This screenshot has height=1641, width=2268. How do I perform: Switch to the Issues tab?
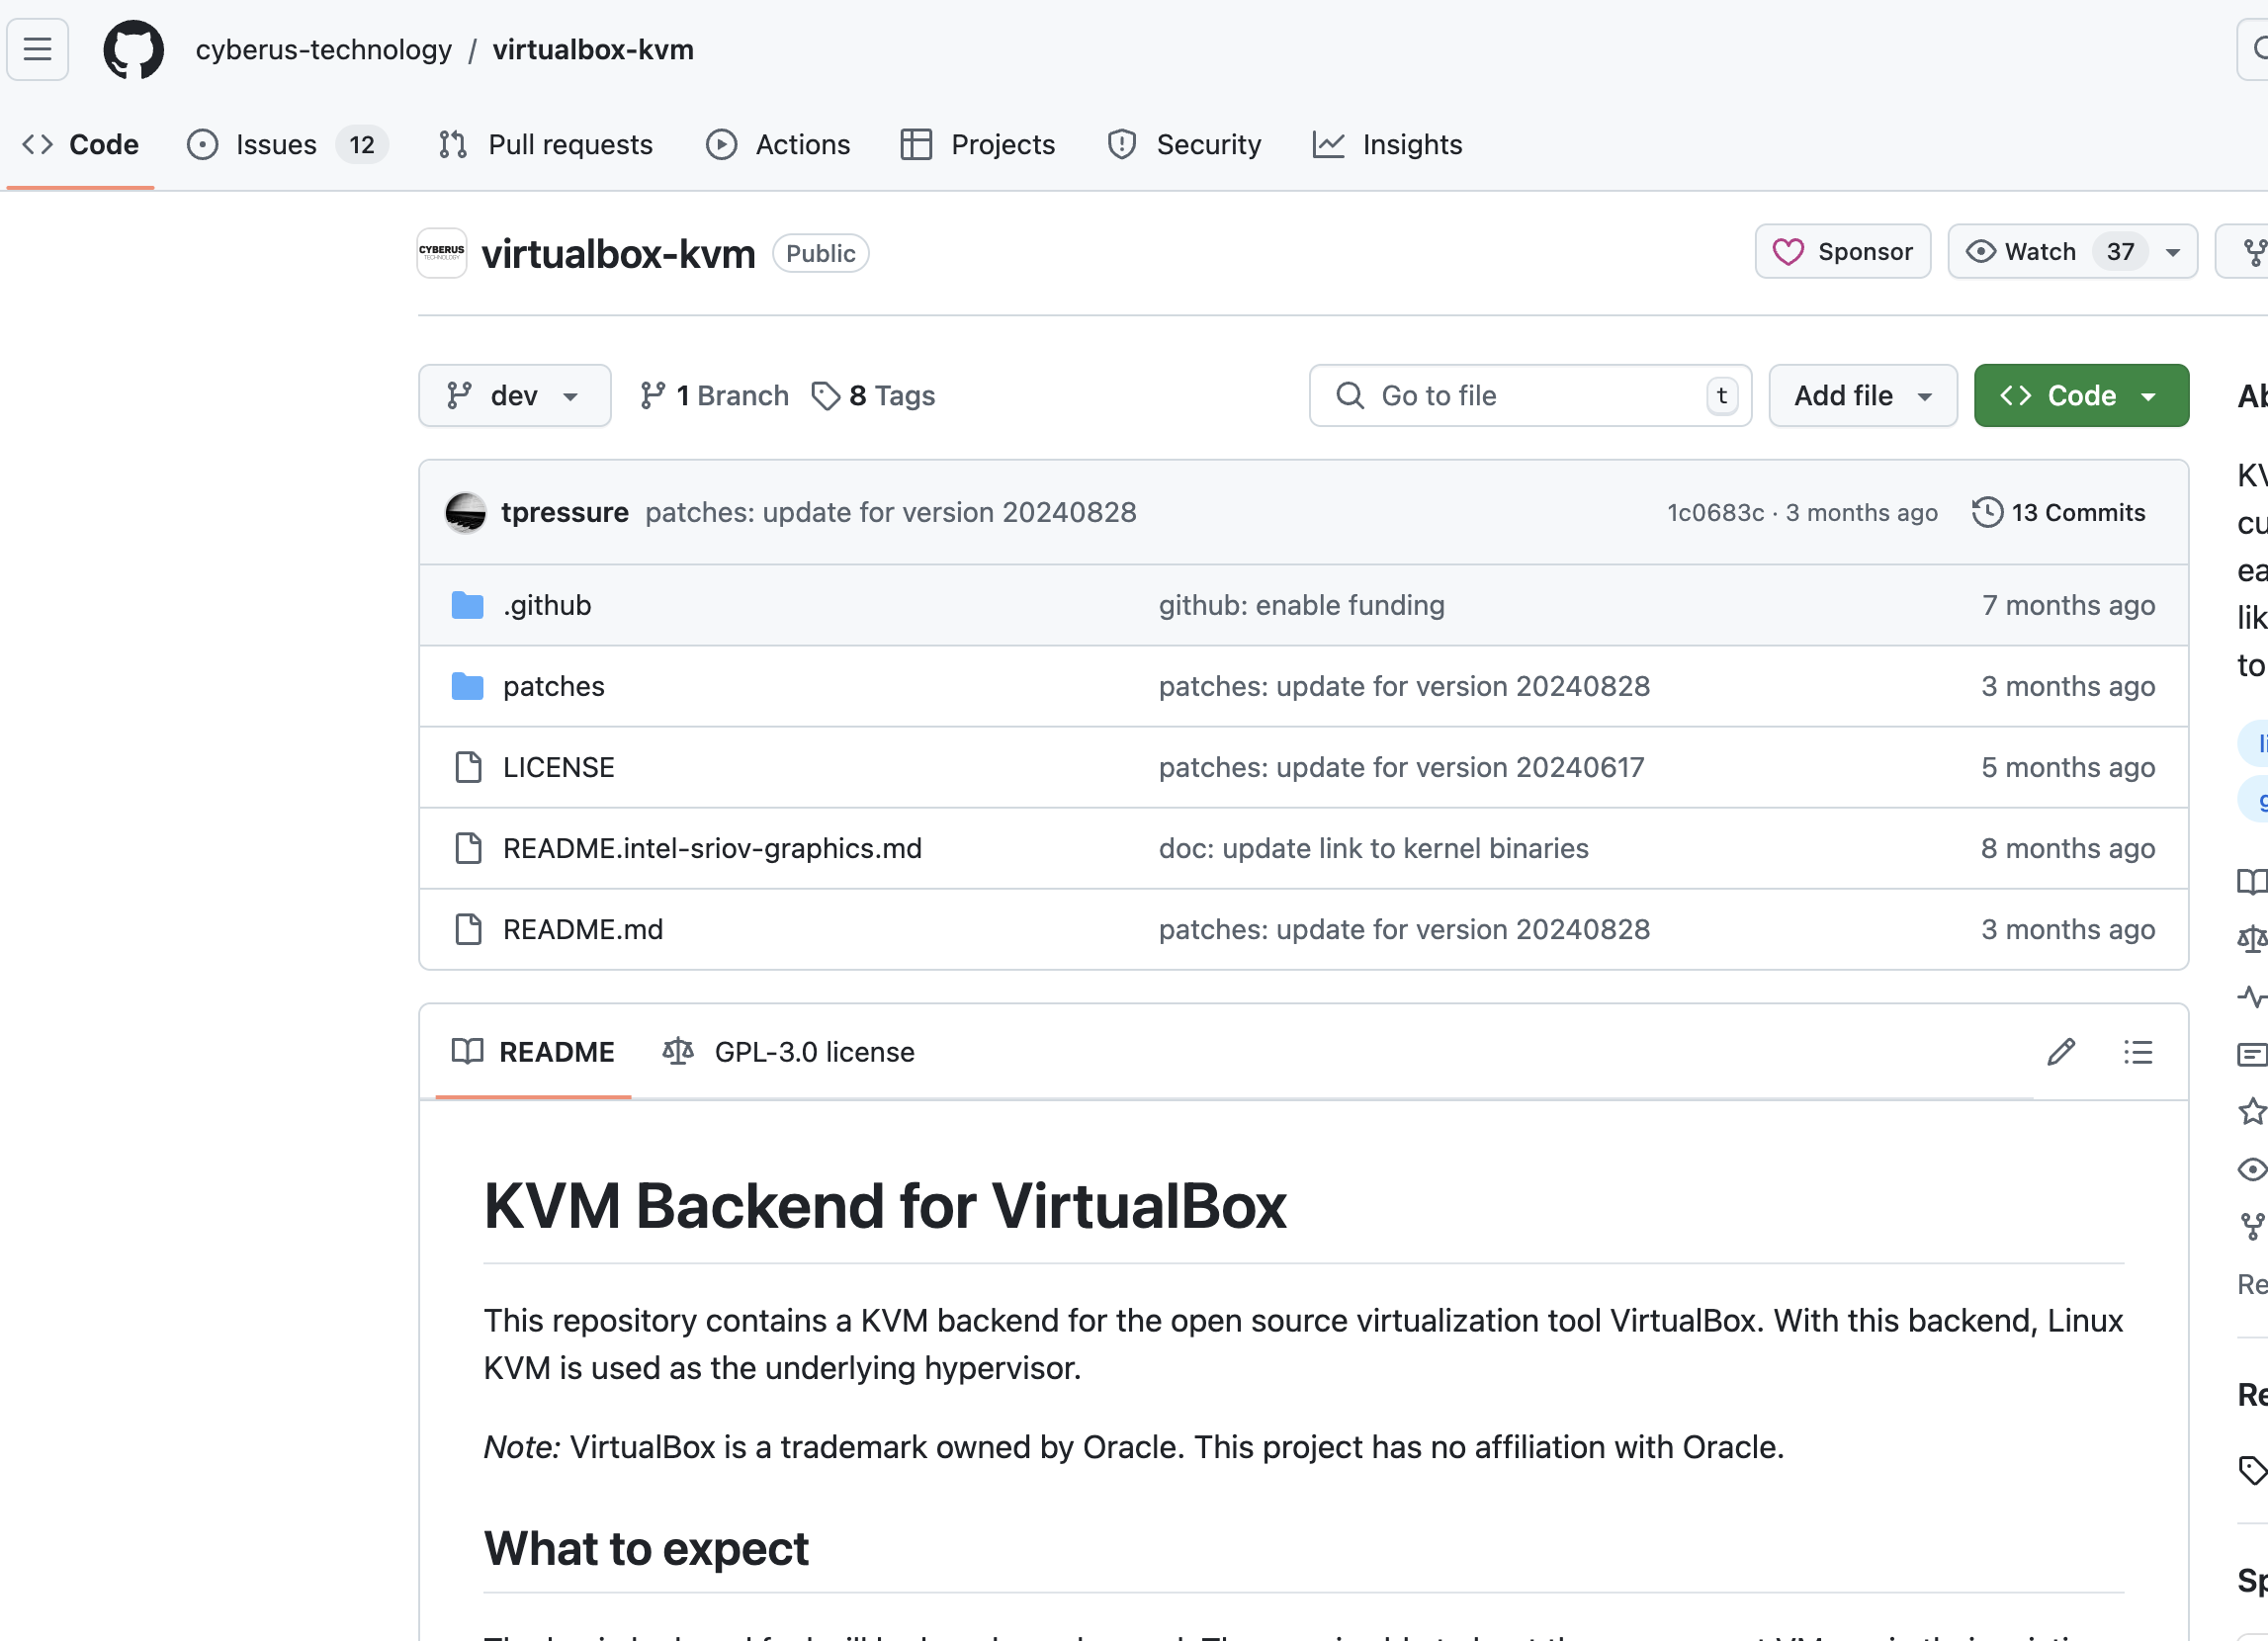point(286,145)
